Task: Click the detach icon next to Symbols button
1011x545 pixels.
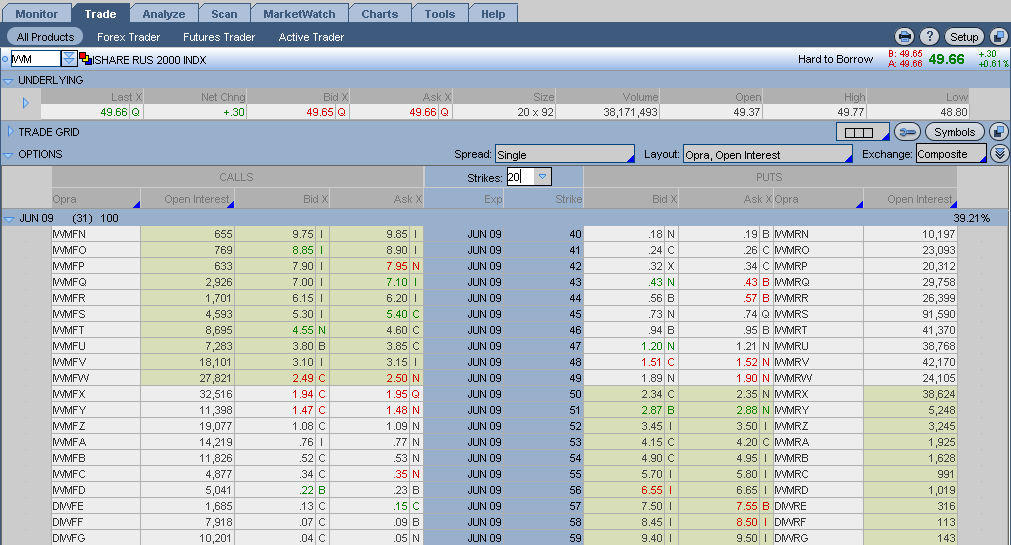Action: click(x=998, y=132)
